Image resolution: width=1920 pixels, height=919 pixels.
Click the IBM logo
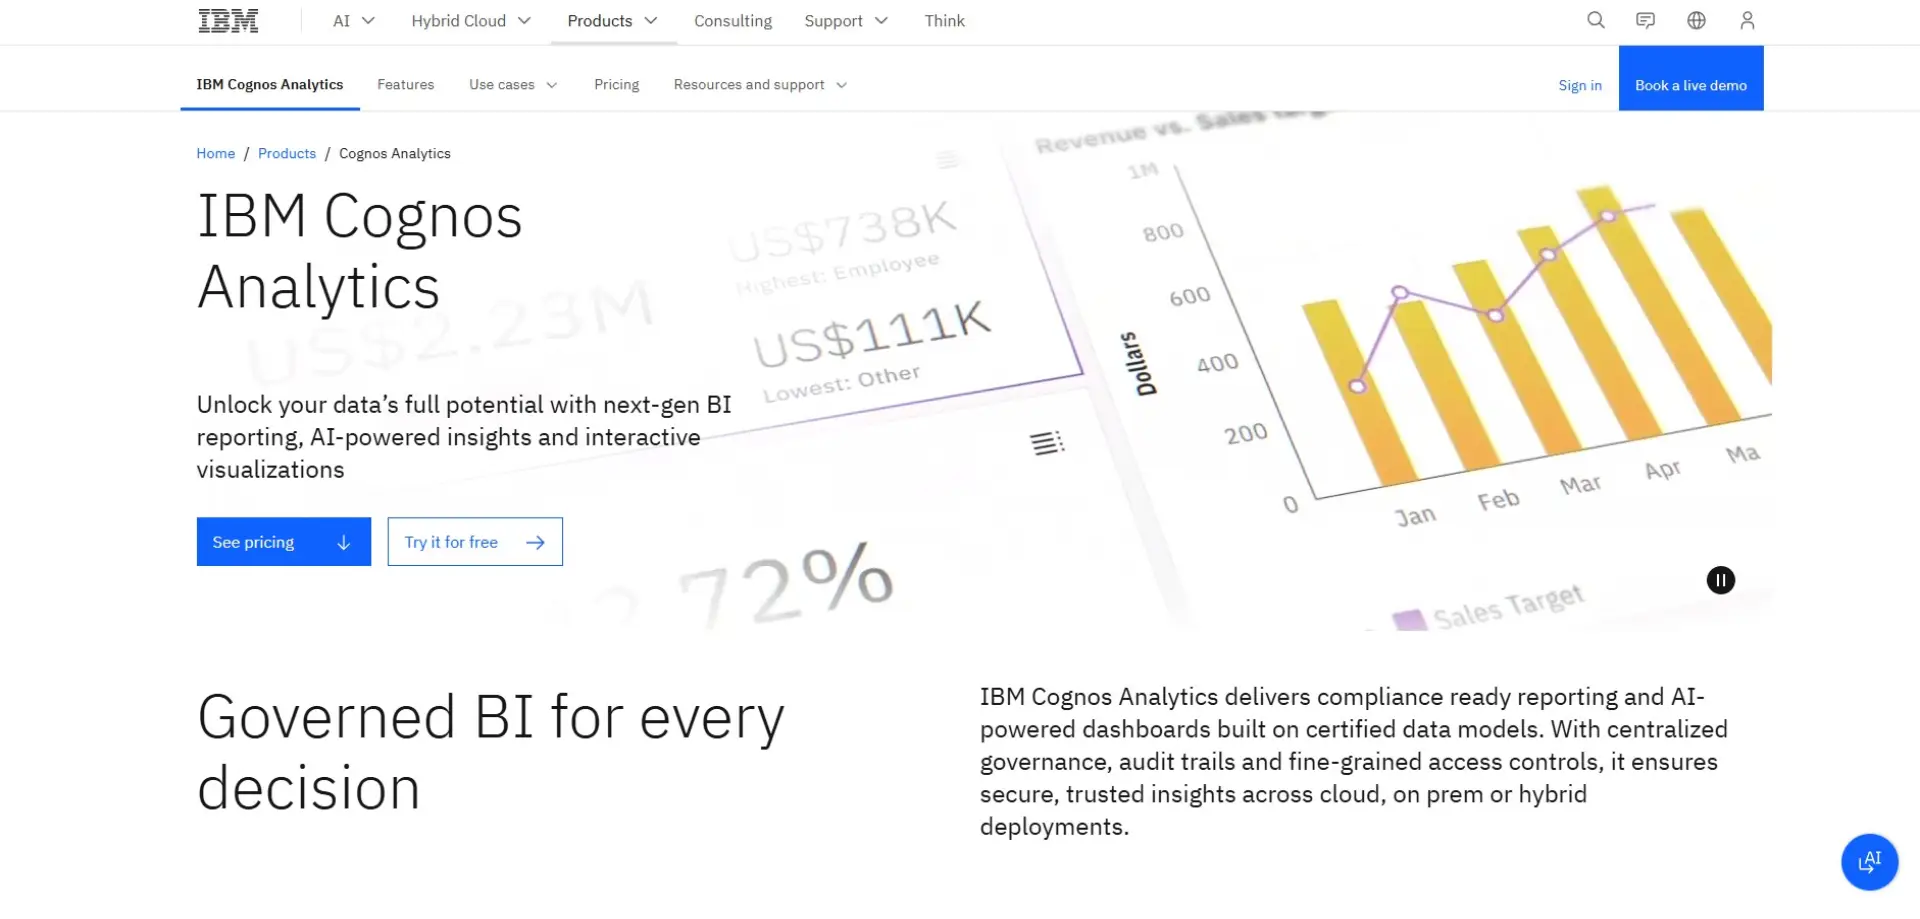click(x=228, y=19)
